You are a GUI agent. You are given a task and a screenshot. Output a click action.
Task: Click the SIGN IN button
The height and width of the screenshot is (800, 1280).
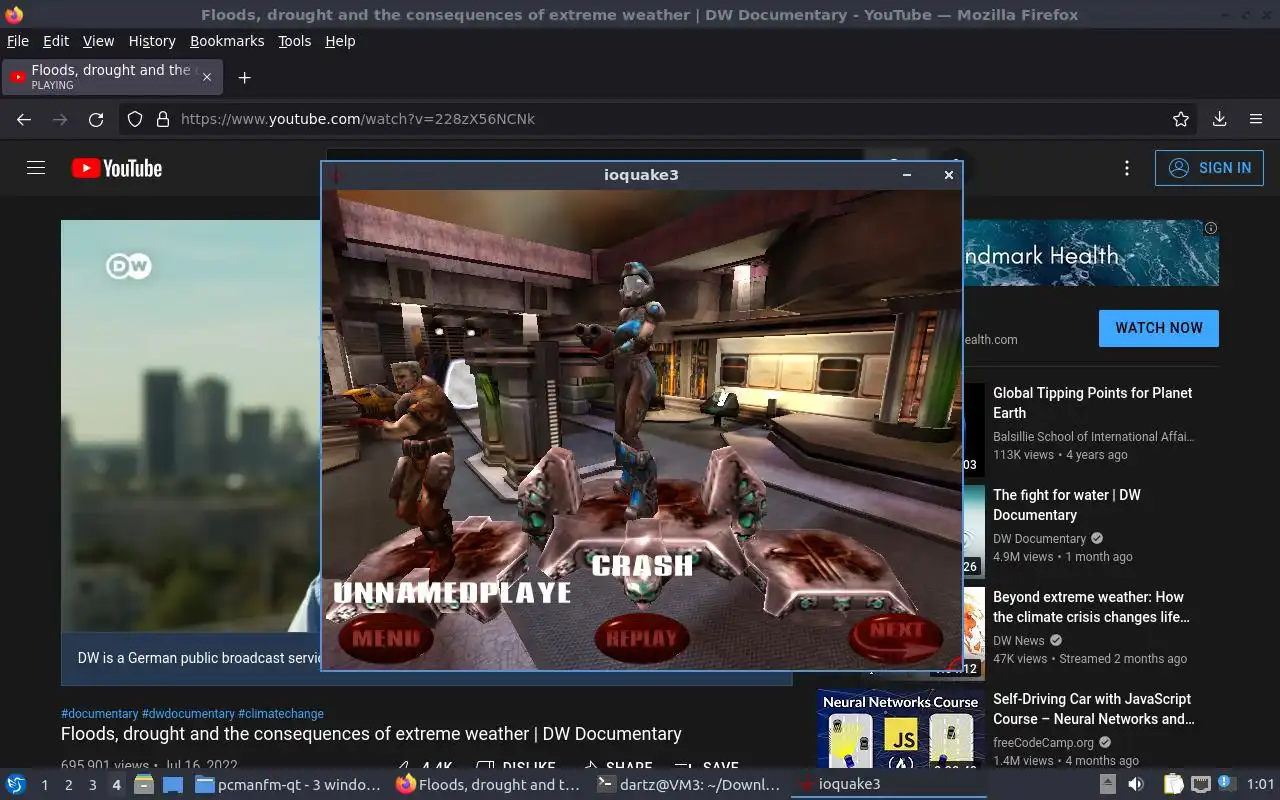(x=1209, y=168)
